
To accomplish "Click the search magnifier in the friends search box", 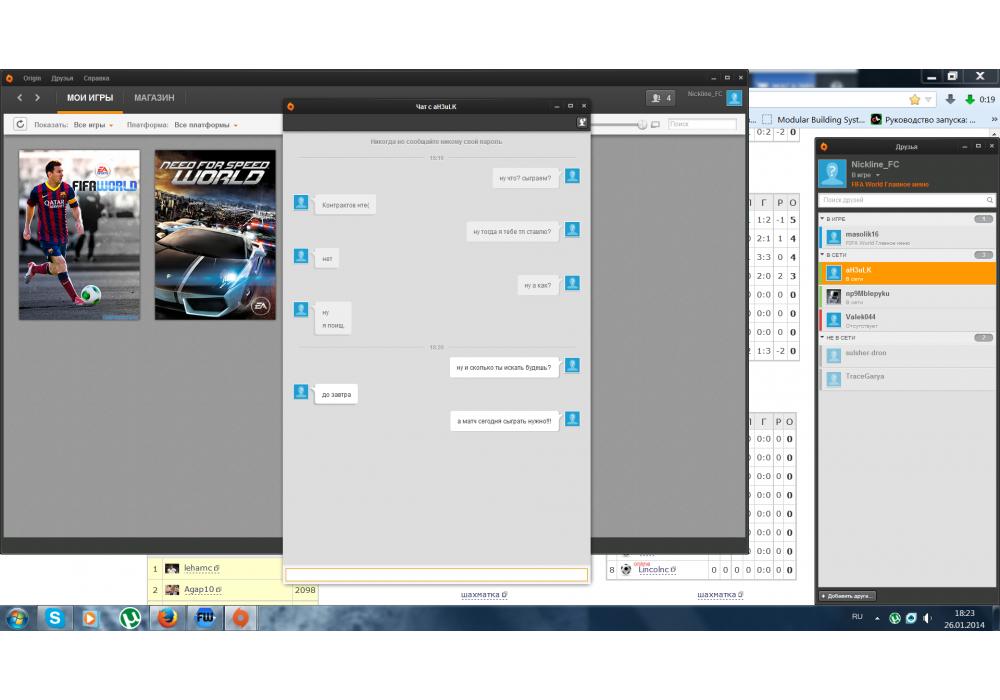I will pyautogui.click(x=989, y=200).
